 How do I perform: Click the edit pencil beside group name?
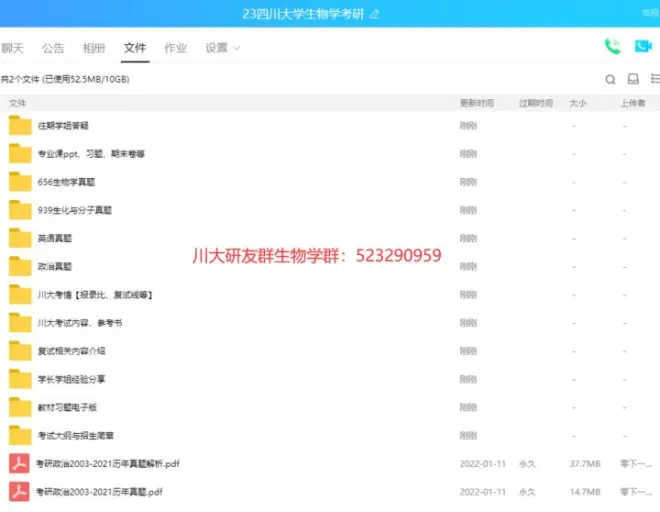pyautogui.click(x=375, y=14)
